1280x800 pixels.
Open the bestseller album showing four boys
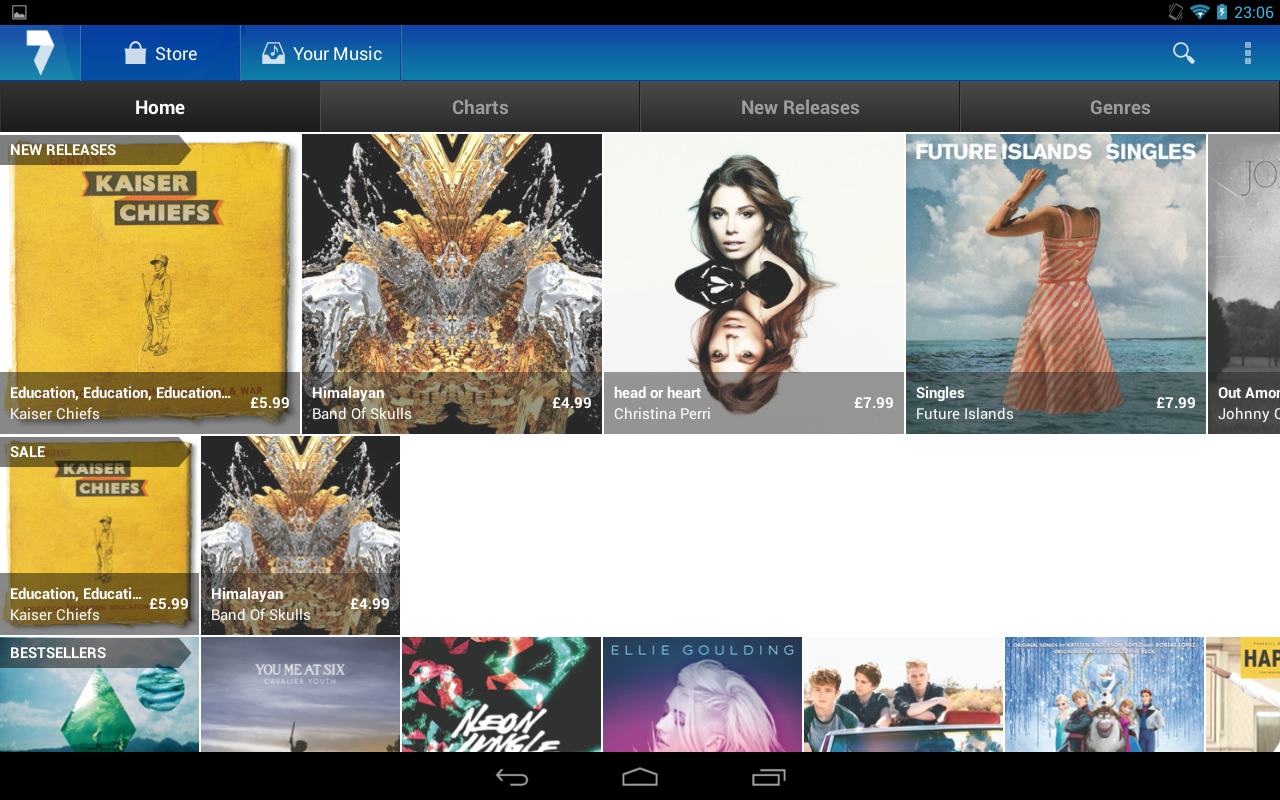pyautogui.click(x=903, y=694)
